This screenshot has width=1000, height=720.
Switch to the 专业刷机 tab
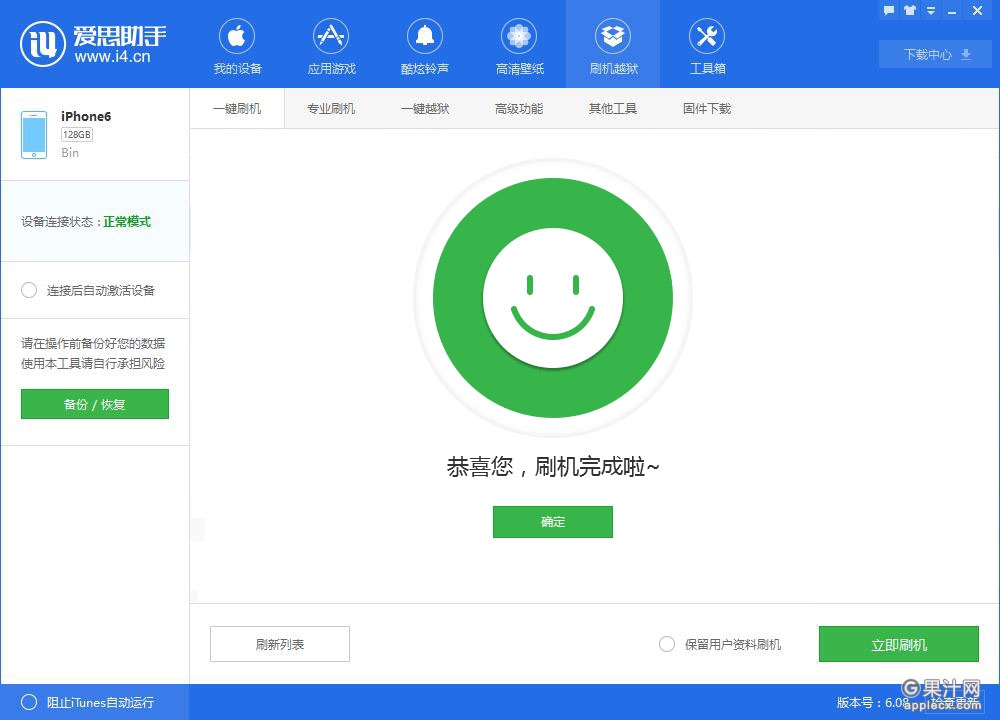pos(330,108)
